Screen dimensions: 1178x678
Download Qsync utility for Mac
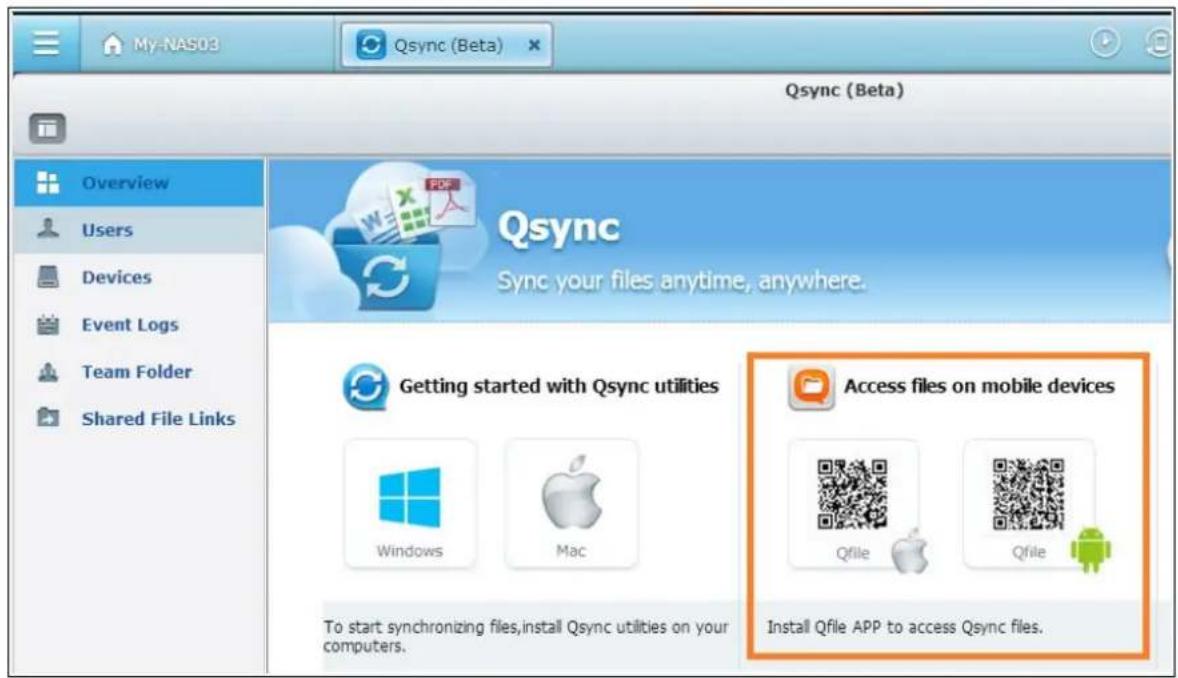coord(572,504)
